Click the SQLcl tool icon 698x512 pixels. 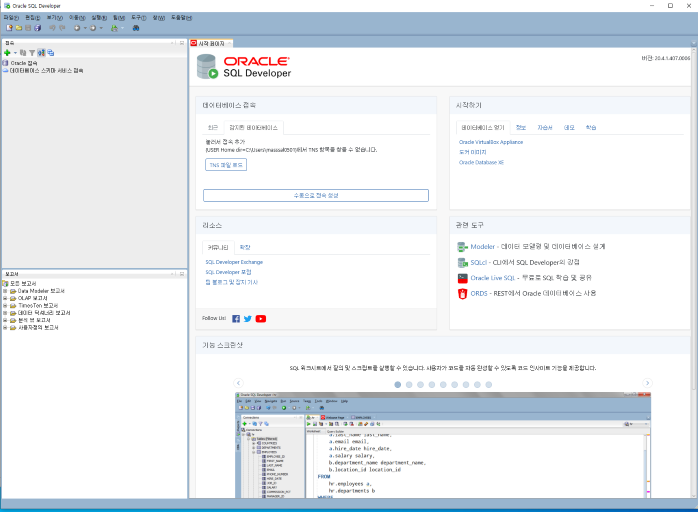click(463, 263)
